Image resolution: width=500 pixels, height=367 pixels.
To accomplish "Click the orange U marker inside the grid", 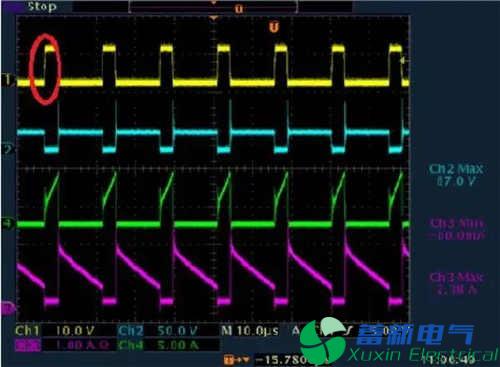I will click(x=274, y=27).
